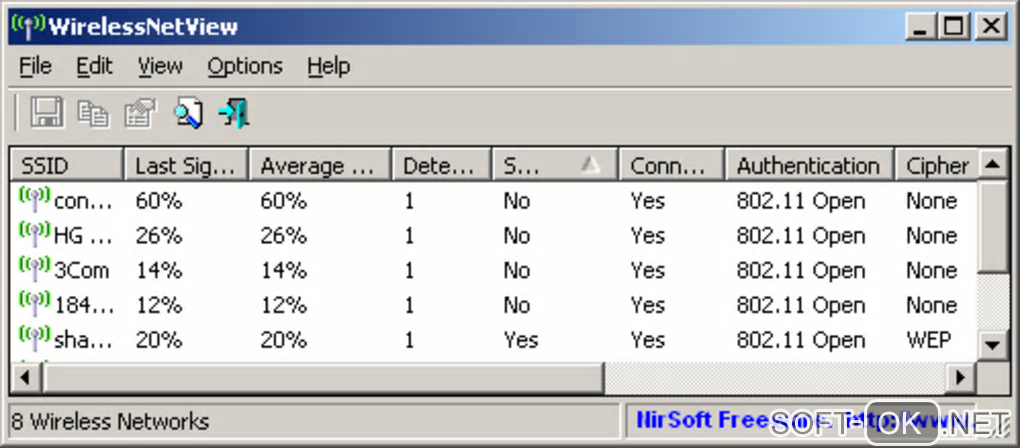Sort by the SSID column header
1020x448 pixels.
pyautogui.click(x=67, y=166)
